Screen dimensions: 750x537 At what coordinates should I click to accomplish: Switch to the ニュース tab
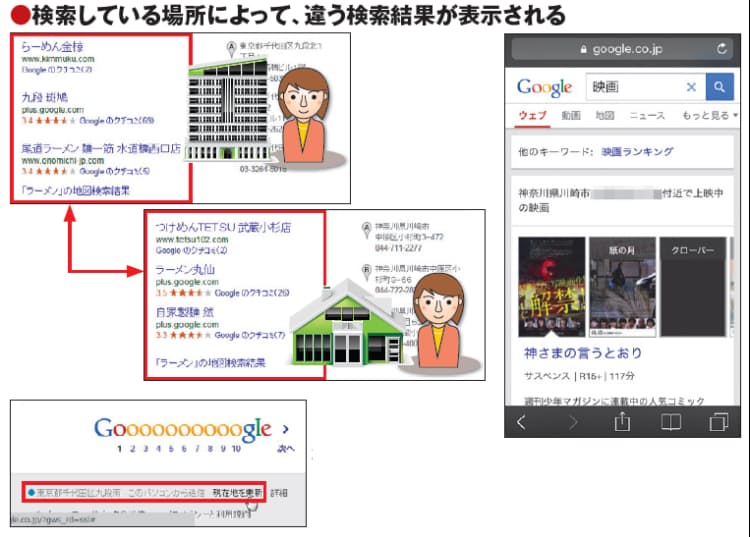647,116
